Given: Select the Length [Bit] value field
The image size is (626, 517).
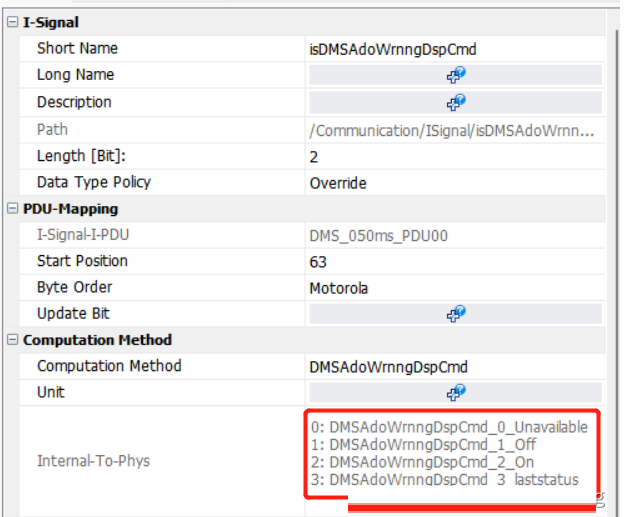Looking at the screenshot, I should coord(455,156).
